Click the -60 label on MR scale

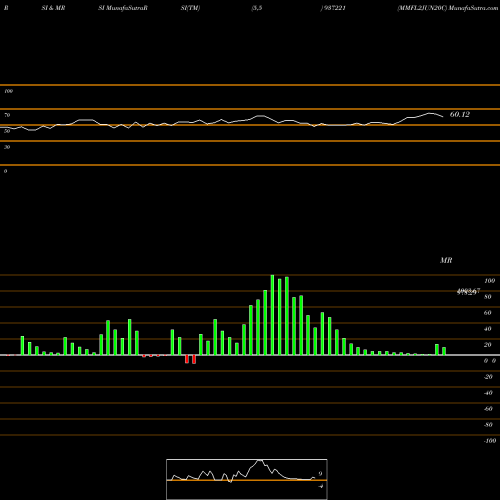click(488, 409)
